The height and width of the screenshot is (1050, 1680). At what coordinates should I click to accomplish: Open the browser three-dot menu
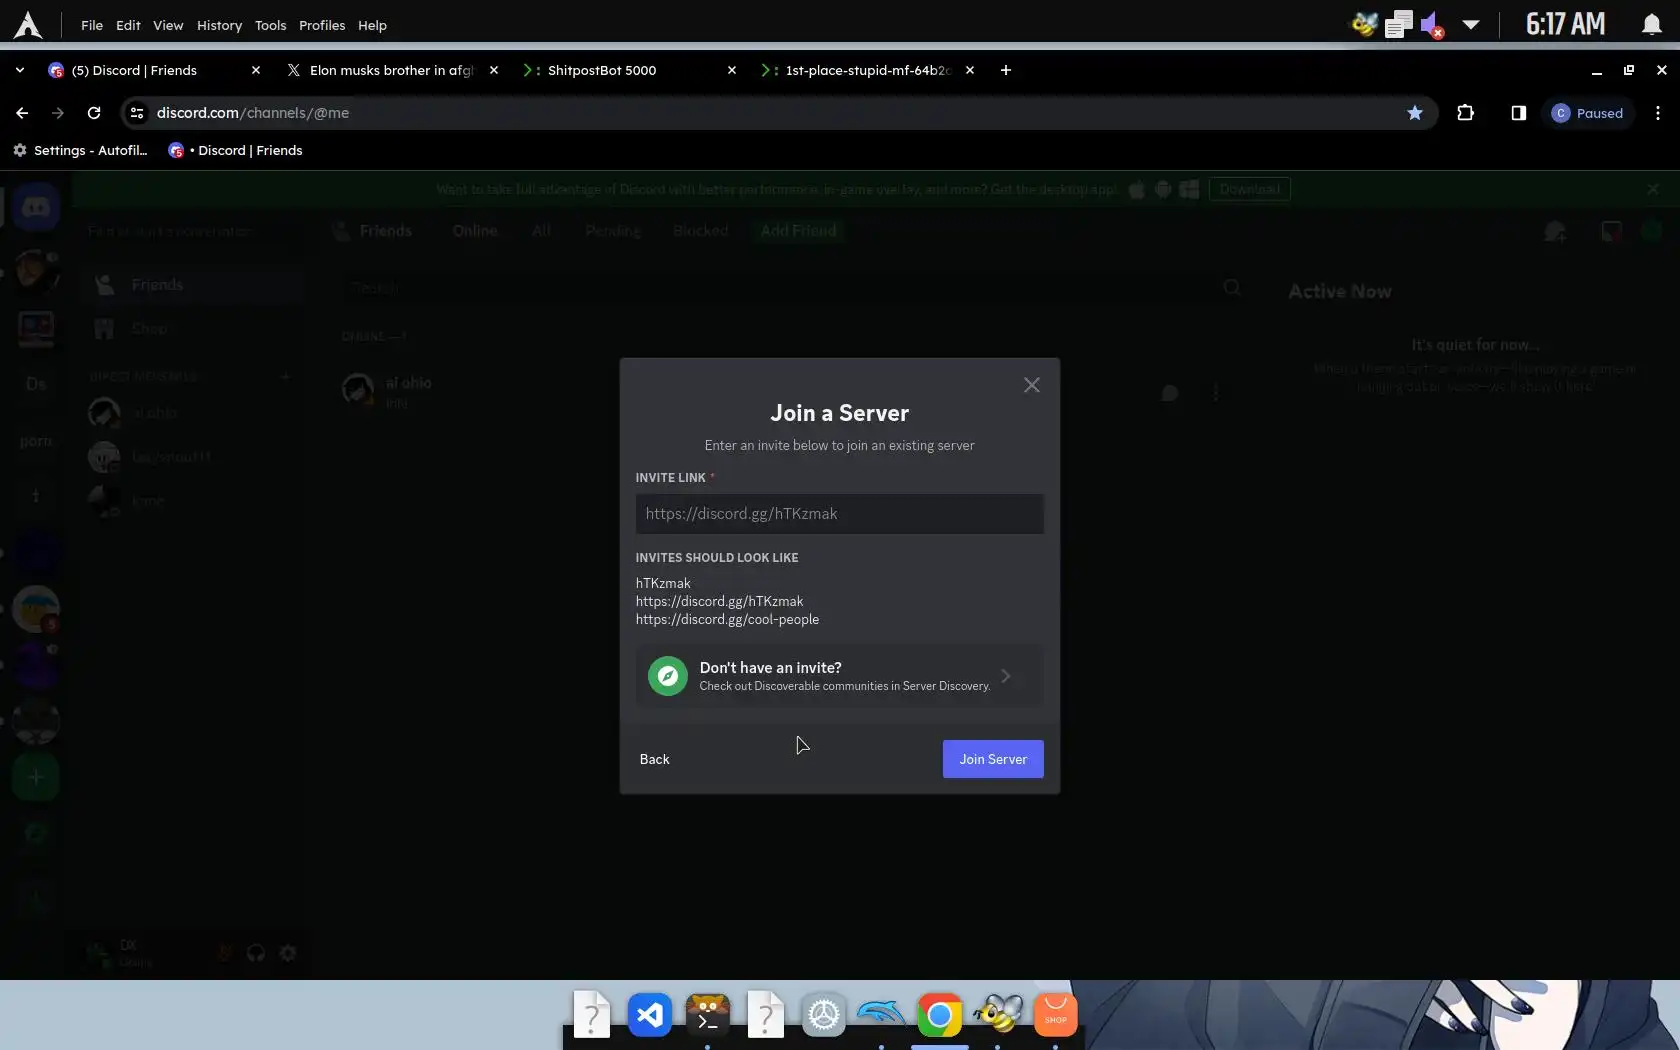click(x=1658, y=113)
